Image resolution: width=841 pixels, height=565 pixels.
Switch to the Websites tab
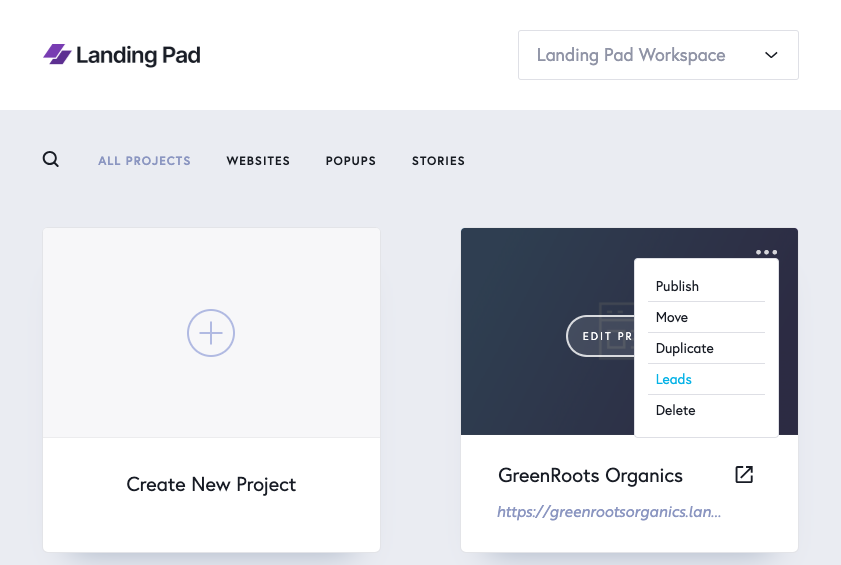tap(258, 161)
